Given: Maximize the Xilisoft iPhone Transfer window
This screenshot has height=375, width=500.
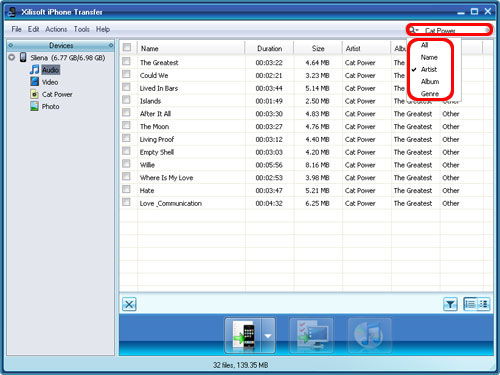Looking at the screenshot, I should (474, 12).
